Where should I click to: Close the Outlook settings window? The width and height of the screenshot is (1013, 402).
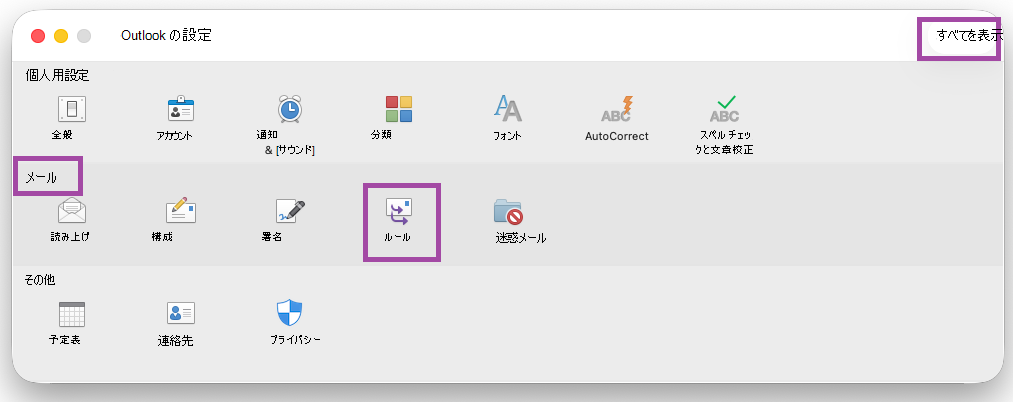[38, 36]
